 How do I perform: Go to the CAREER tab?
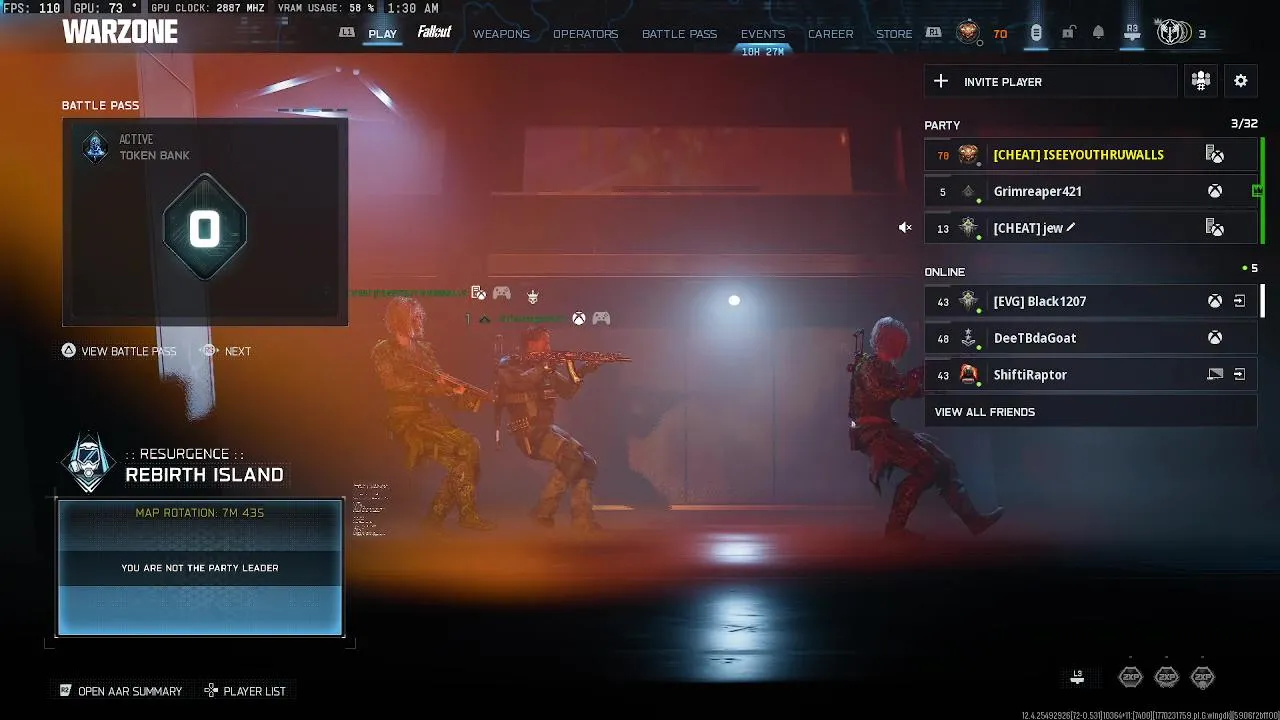(830, 34)
